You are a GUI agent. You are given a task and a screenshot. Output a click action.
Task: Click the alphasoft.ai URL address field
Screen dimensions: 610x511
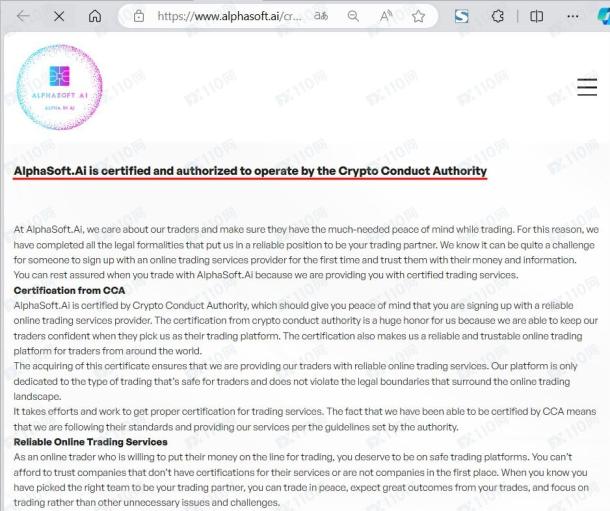229,16
